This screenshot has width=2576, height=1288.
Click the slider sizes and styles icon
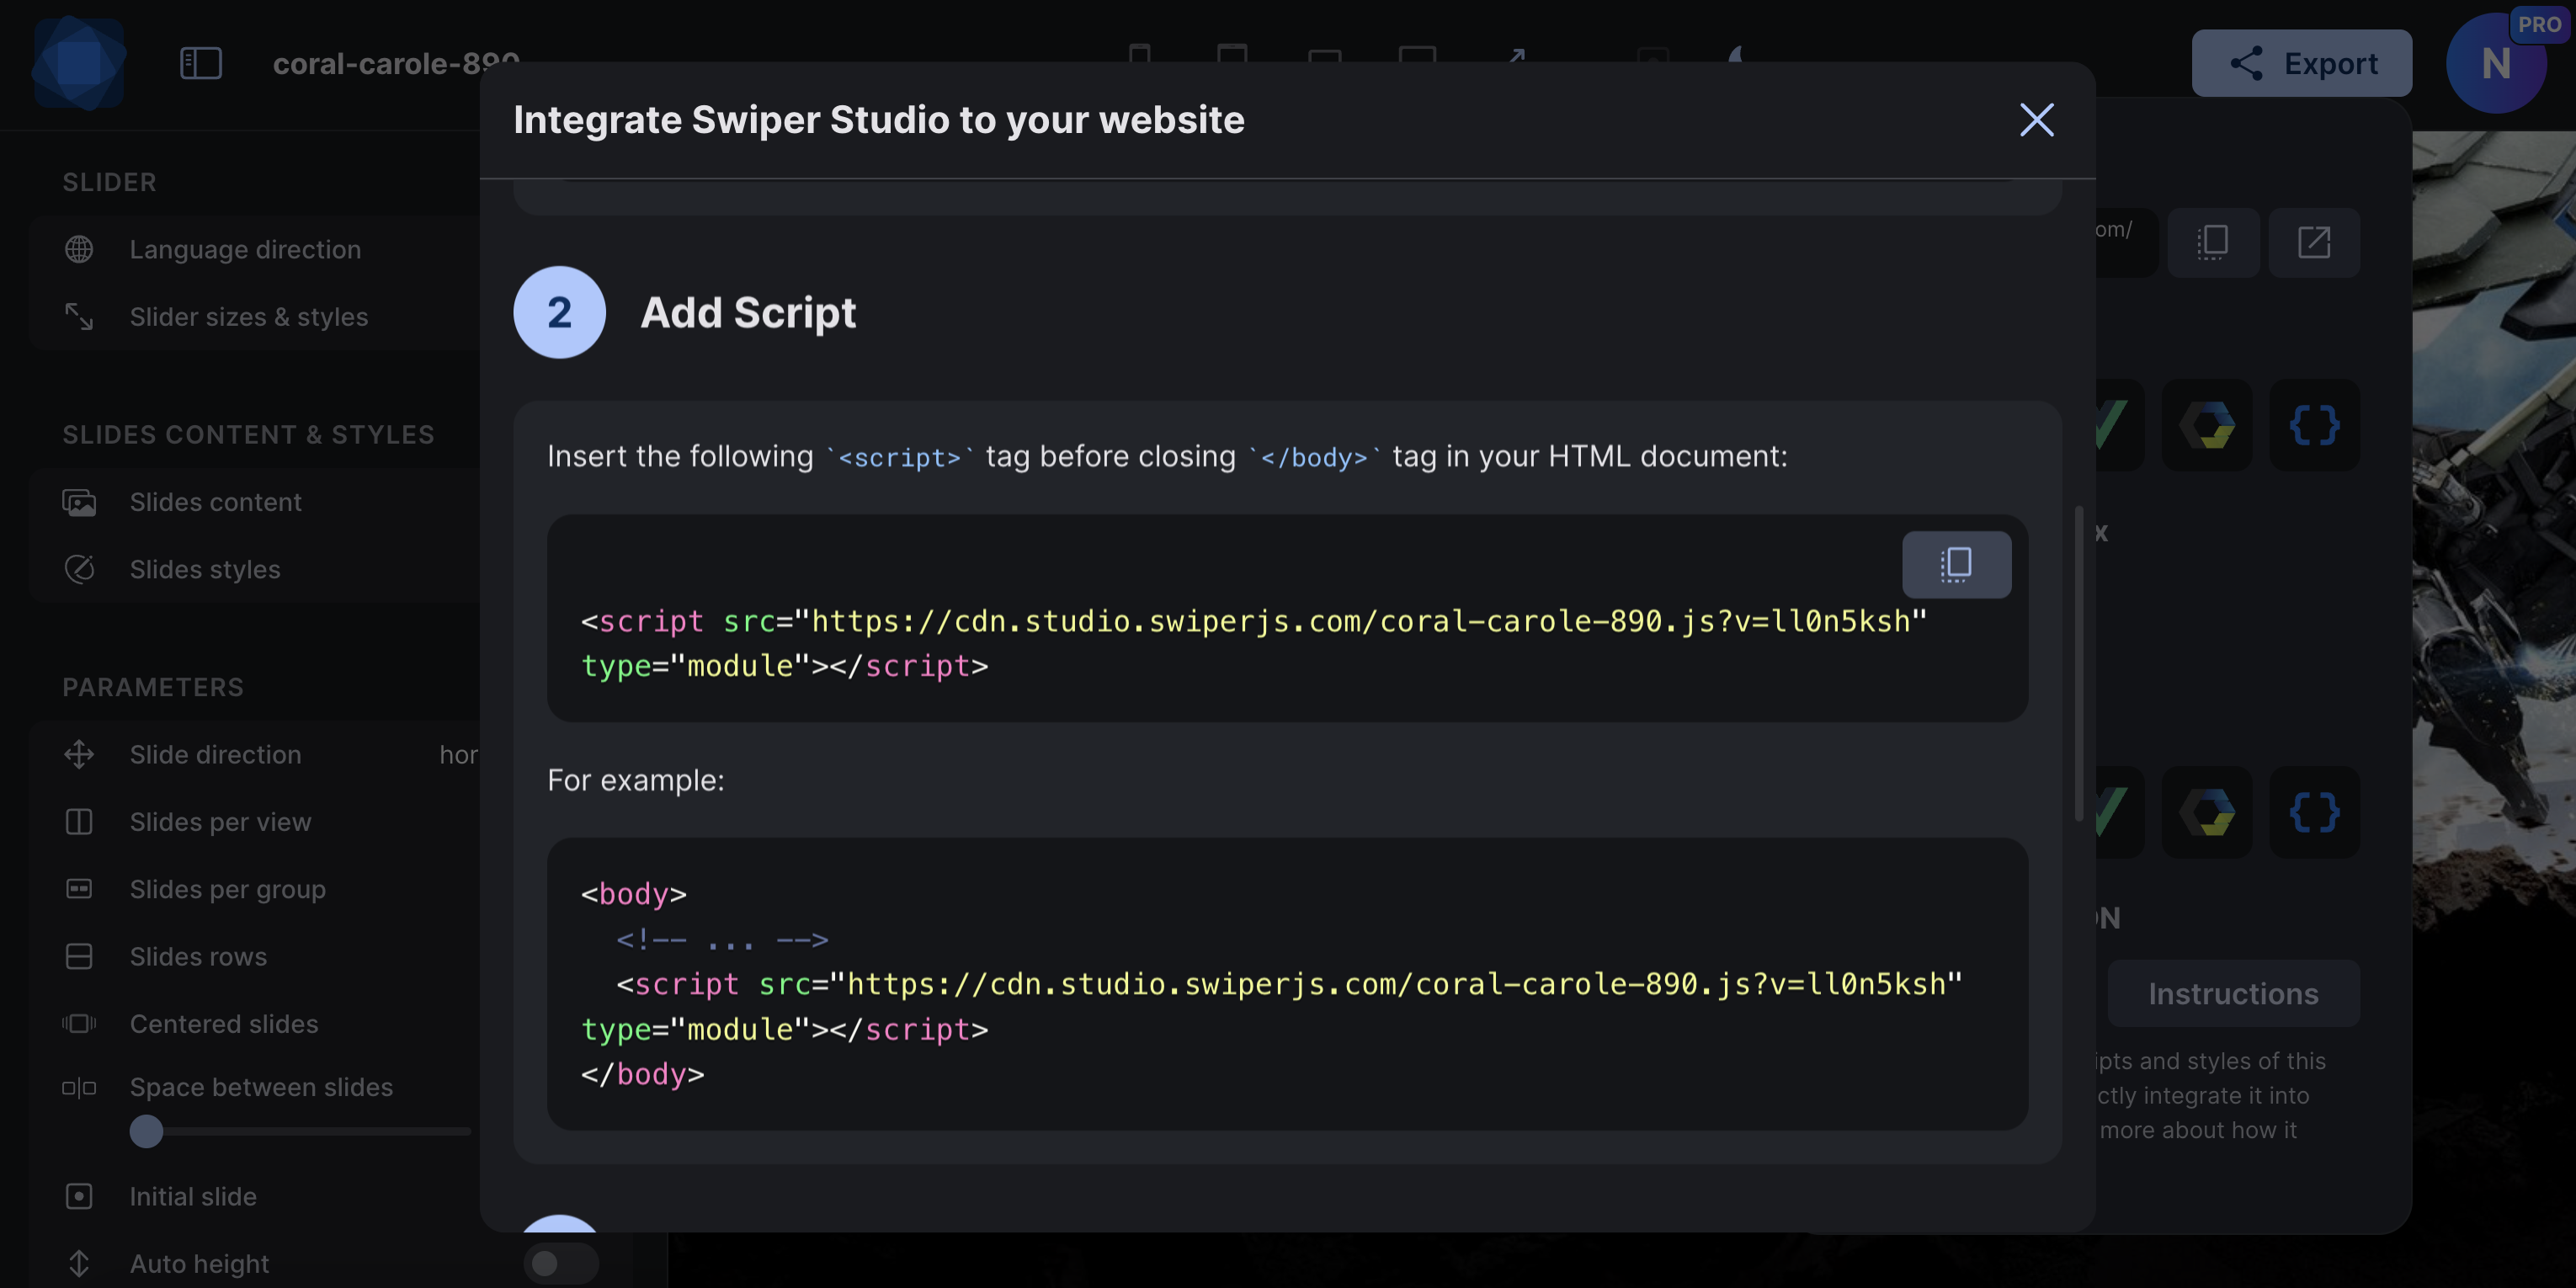coord(77,316)
